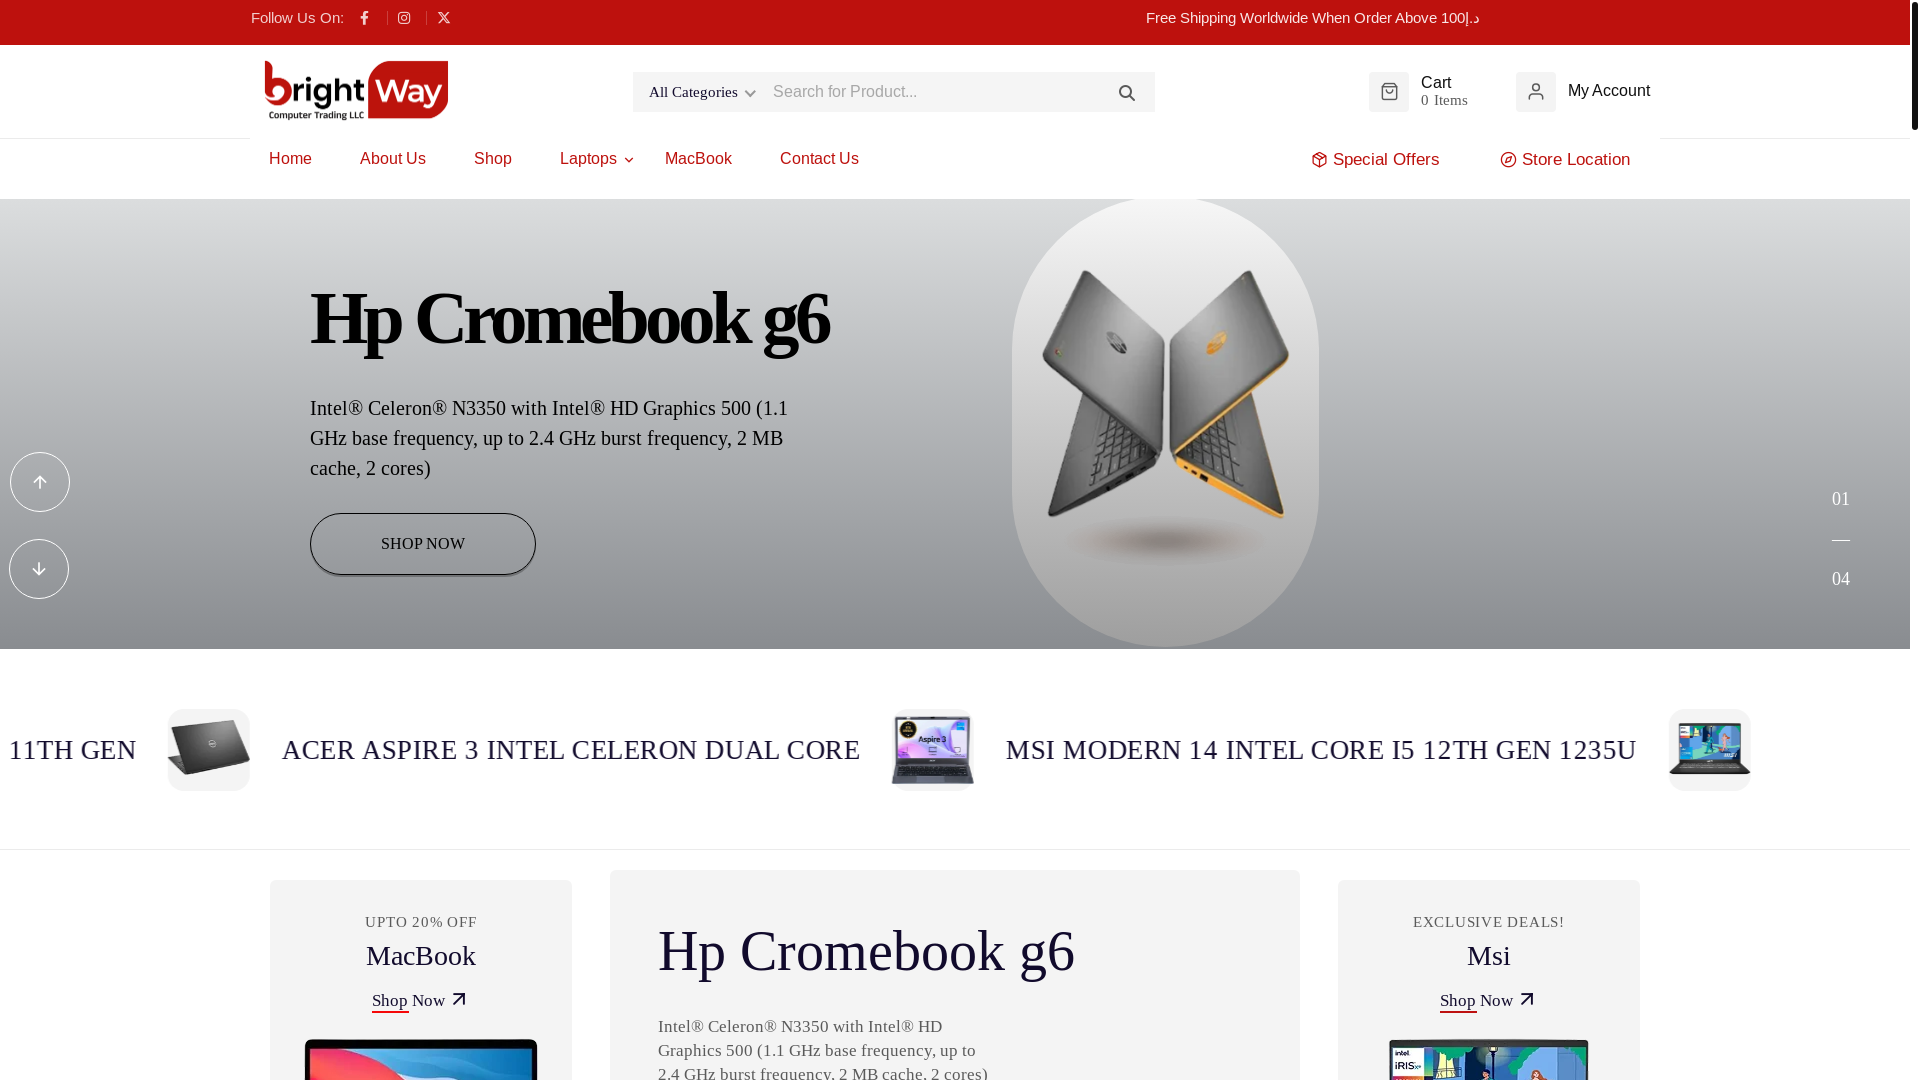
Task: Click the SHOP NOW hero button
Action: (423, 544)
